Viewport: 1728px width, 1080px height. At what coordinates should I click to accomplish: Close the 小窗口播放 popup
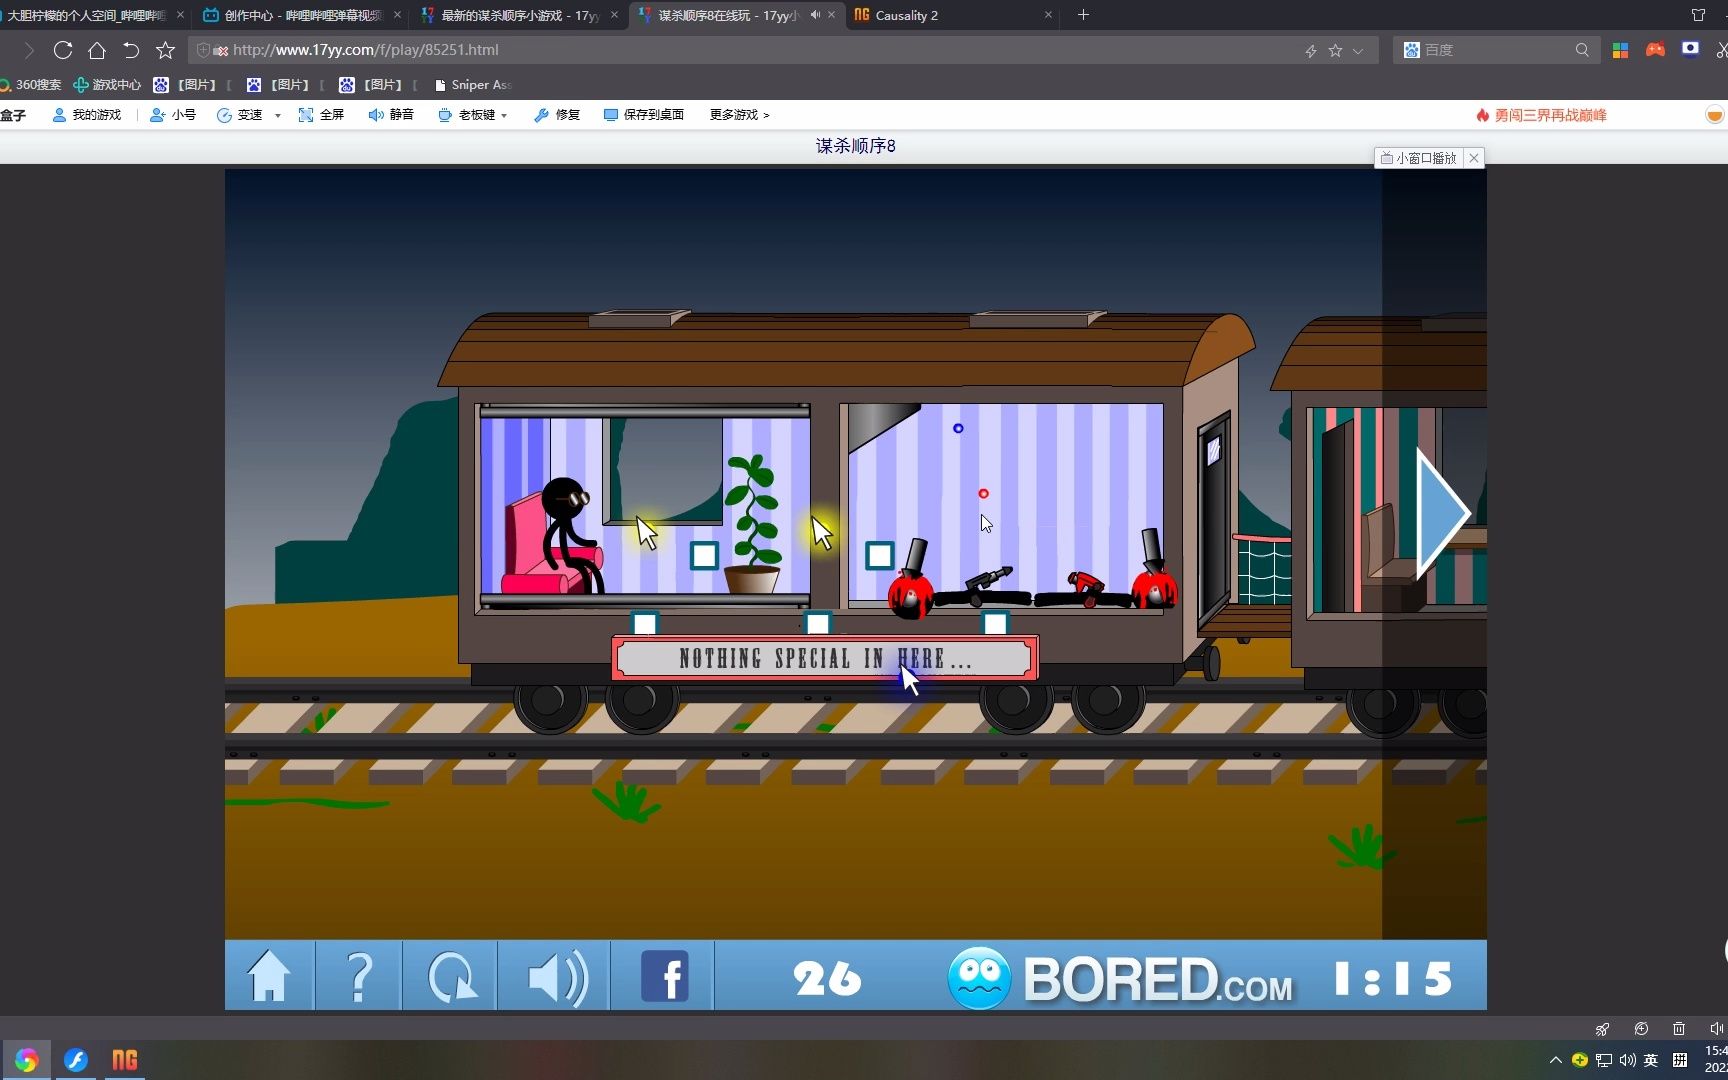click(1473, 158)
